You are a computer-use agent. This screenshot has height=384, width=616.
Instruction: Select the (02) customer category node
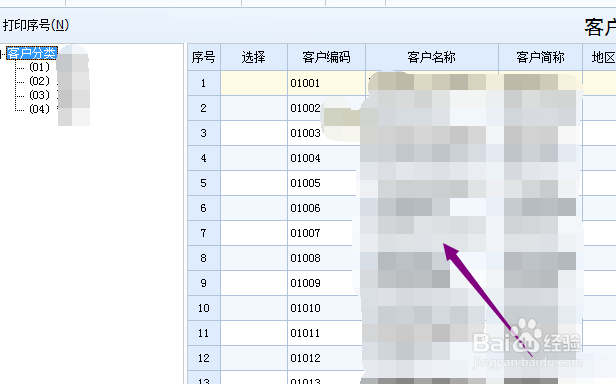point(40,81)
